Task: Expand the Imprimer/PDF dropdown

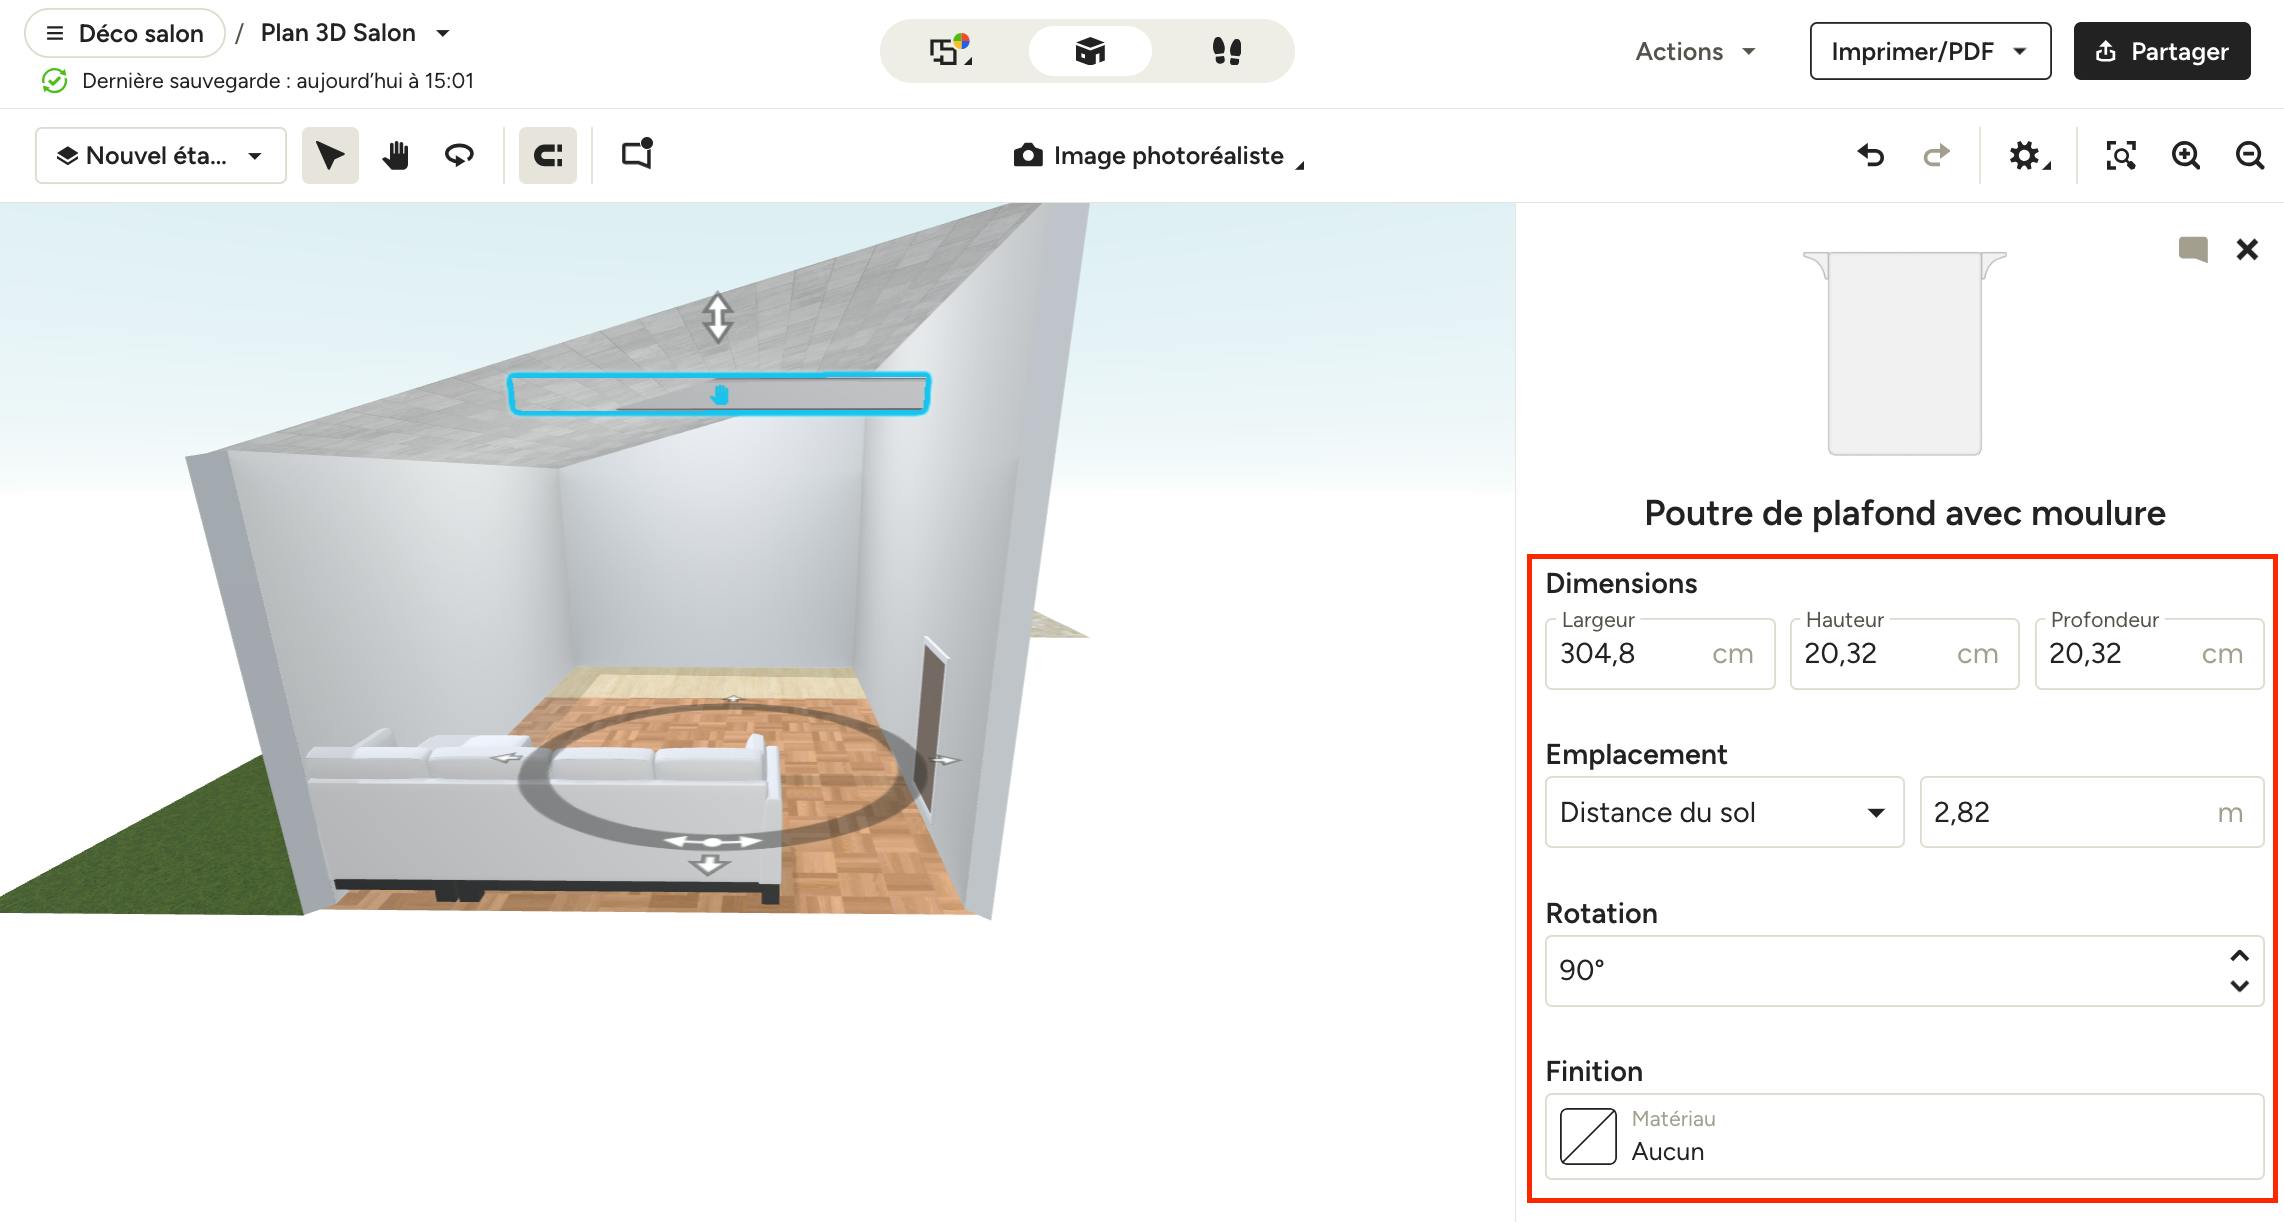Action: coord(1929,51)
